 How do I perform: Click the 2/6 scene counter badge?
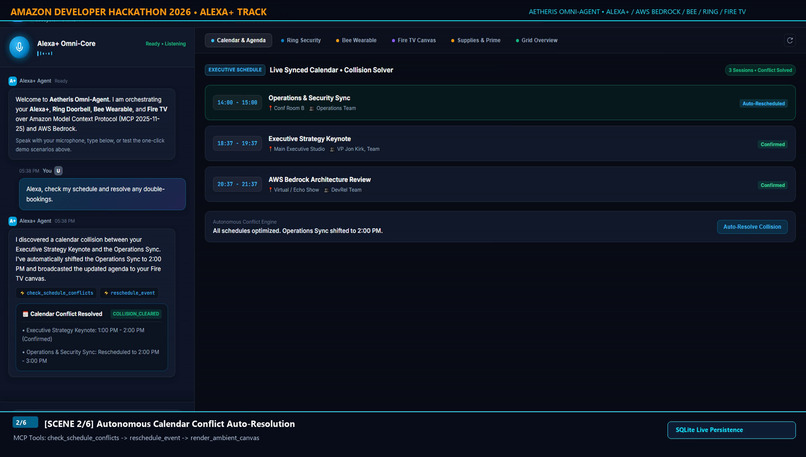25,423
